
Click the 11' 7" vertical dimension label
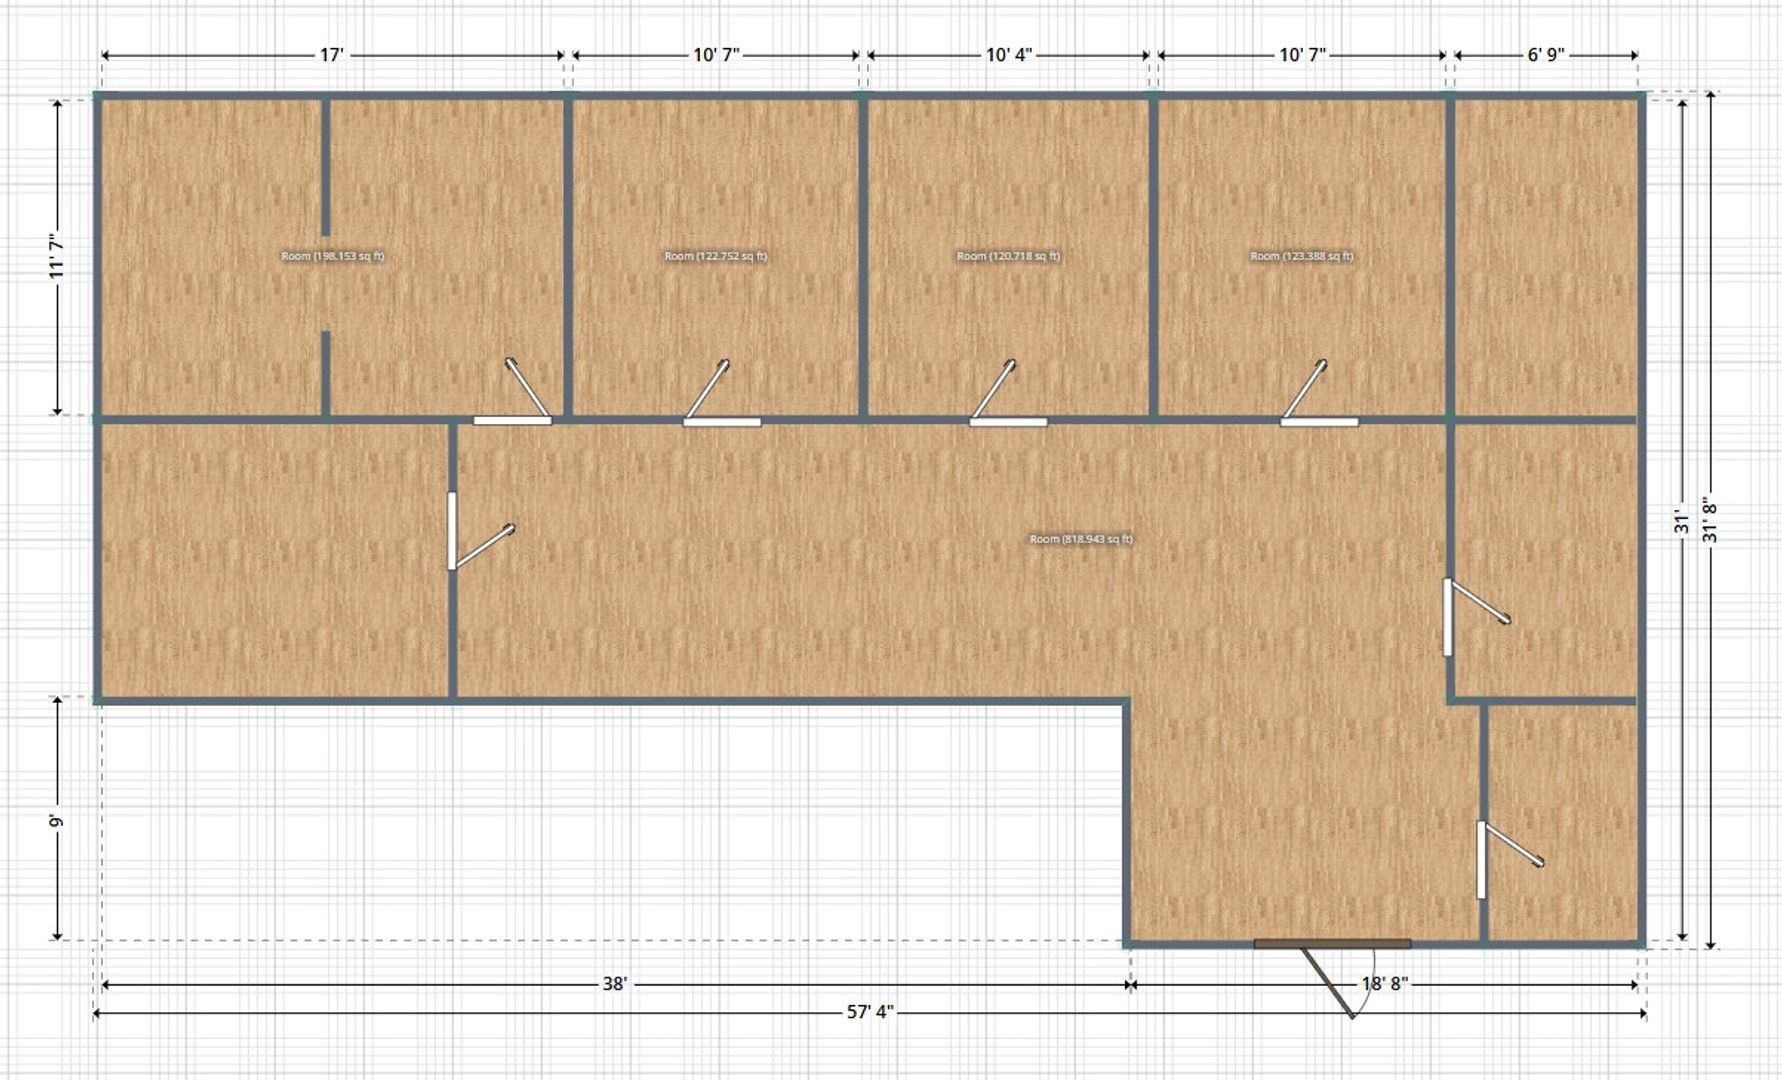pyautogui.click(x=57, y=257)
